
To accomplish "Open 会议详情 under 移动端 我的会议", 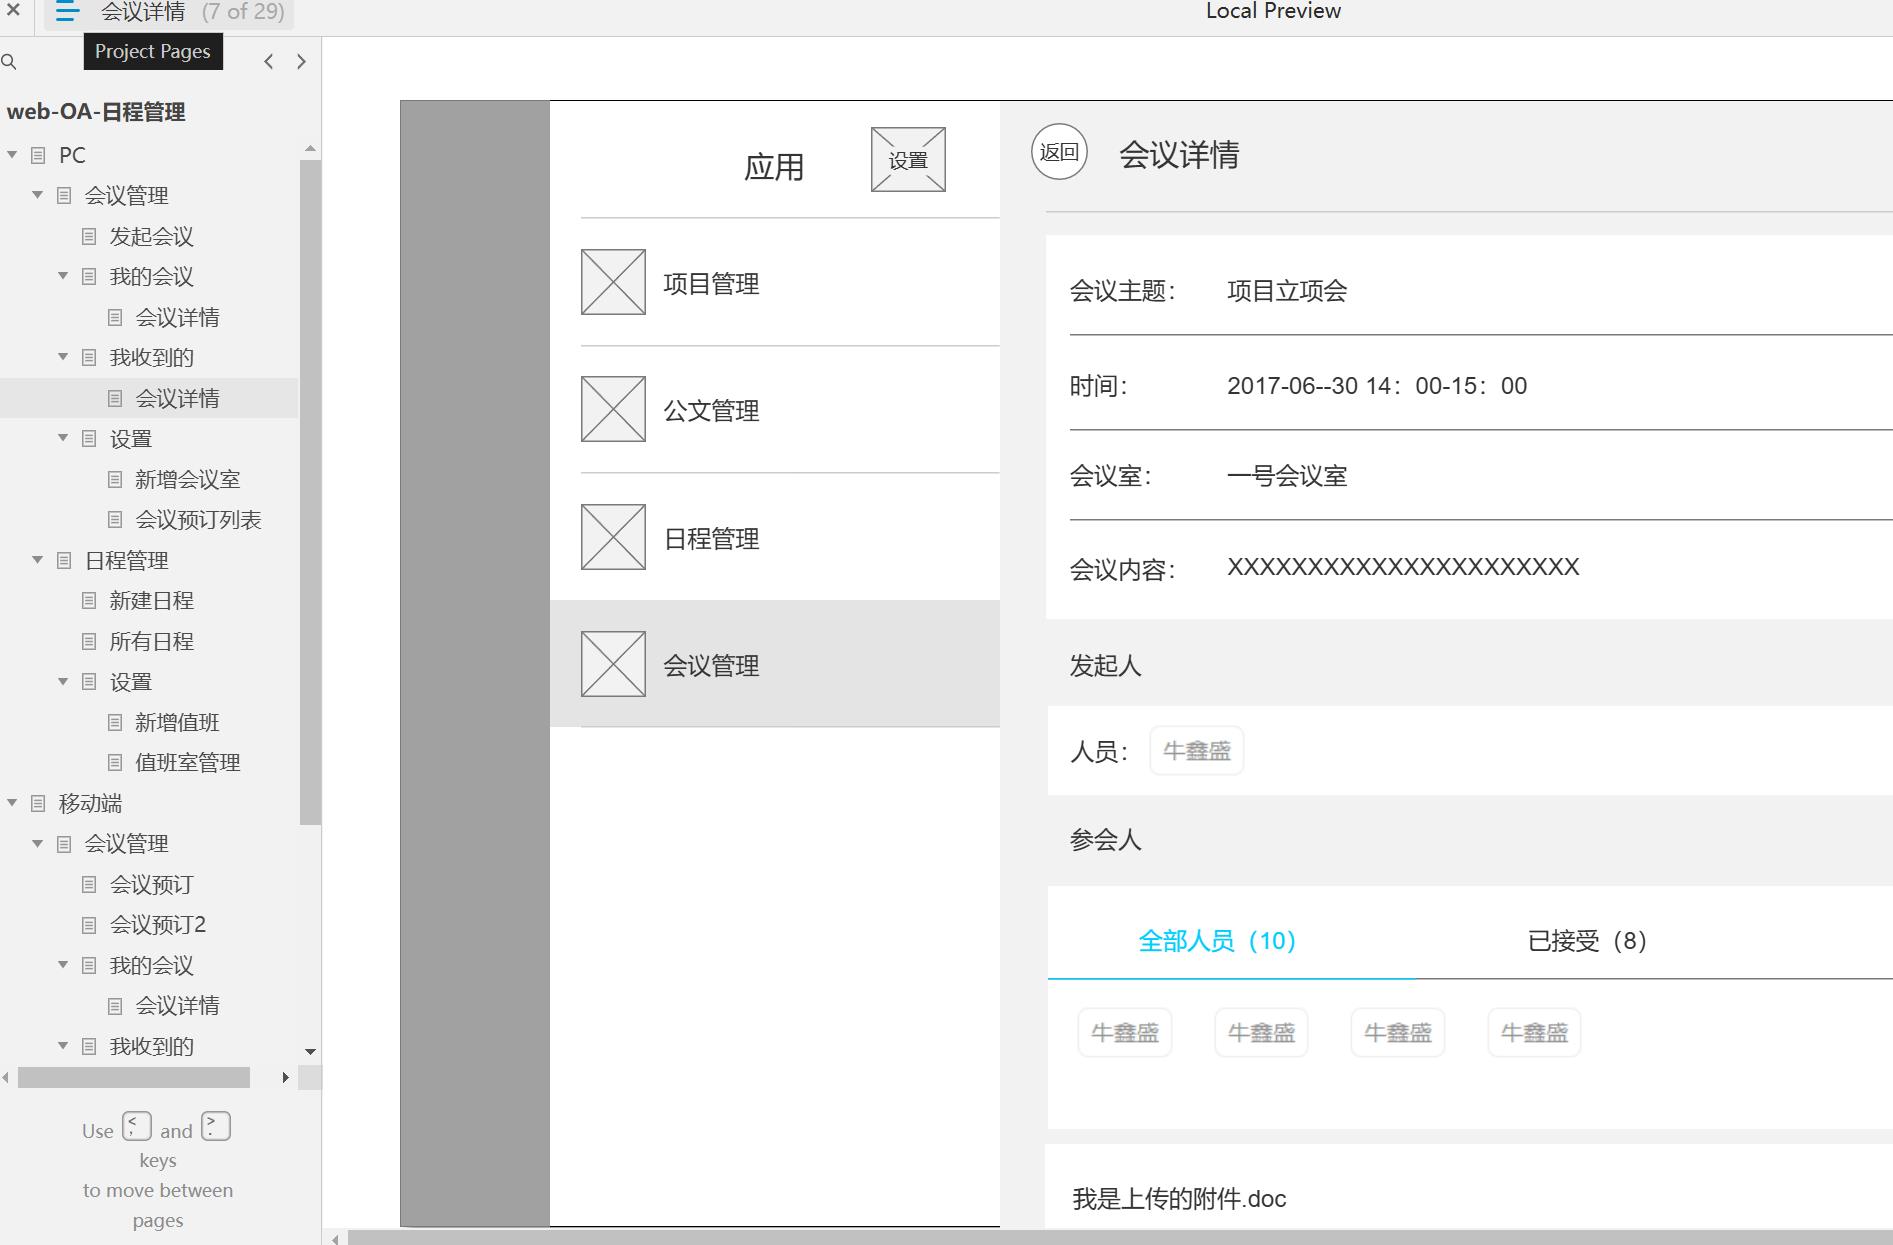I will 177,1006.
